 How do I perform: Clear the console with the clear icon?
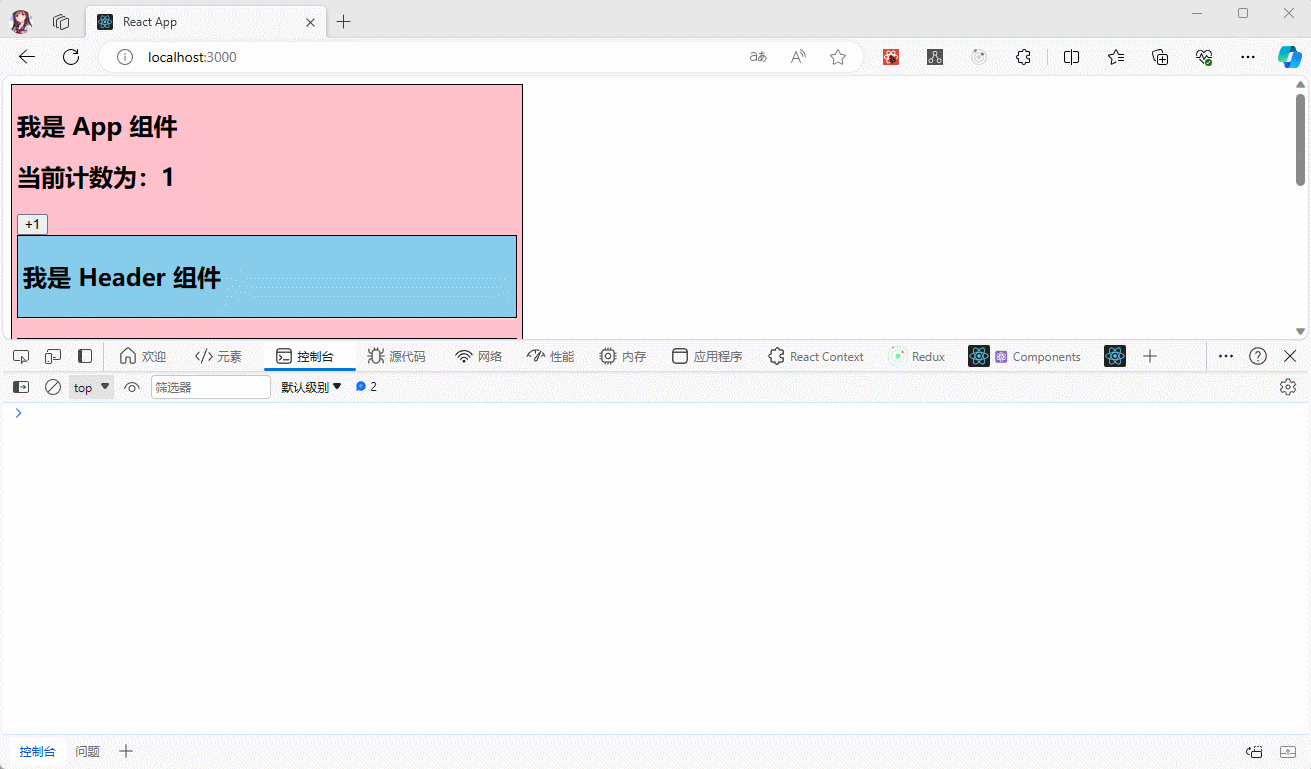tap(53, 387)
